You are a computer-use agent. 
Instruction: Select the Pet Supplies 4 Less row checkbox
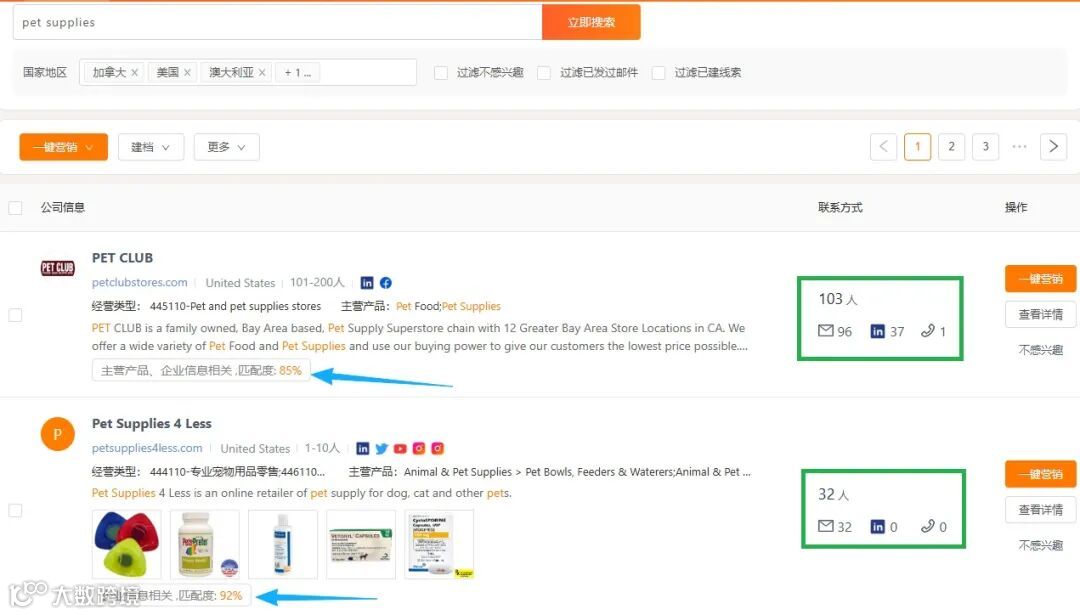(15, 510)
